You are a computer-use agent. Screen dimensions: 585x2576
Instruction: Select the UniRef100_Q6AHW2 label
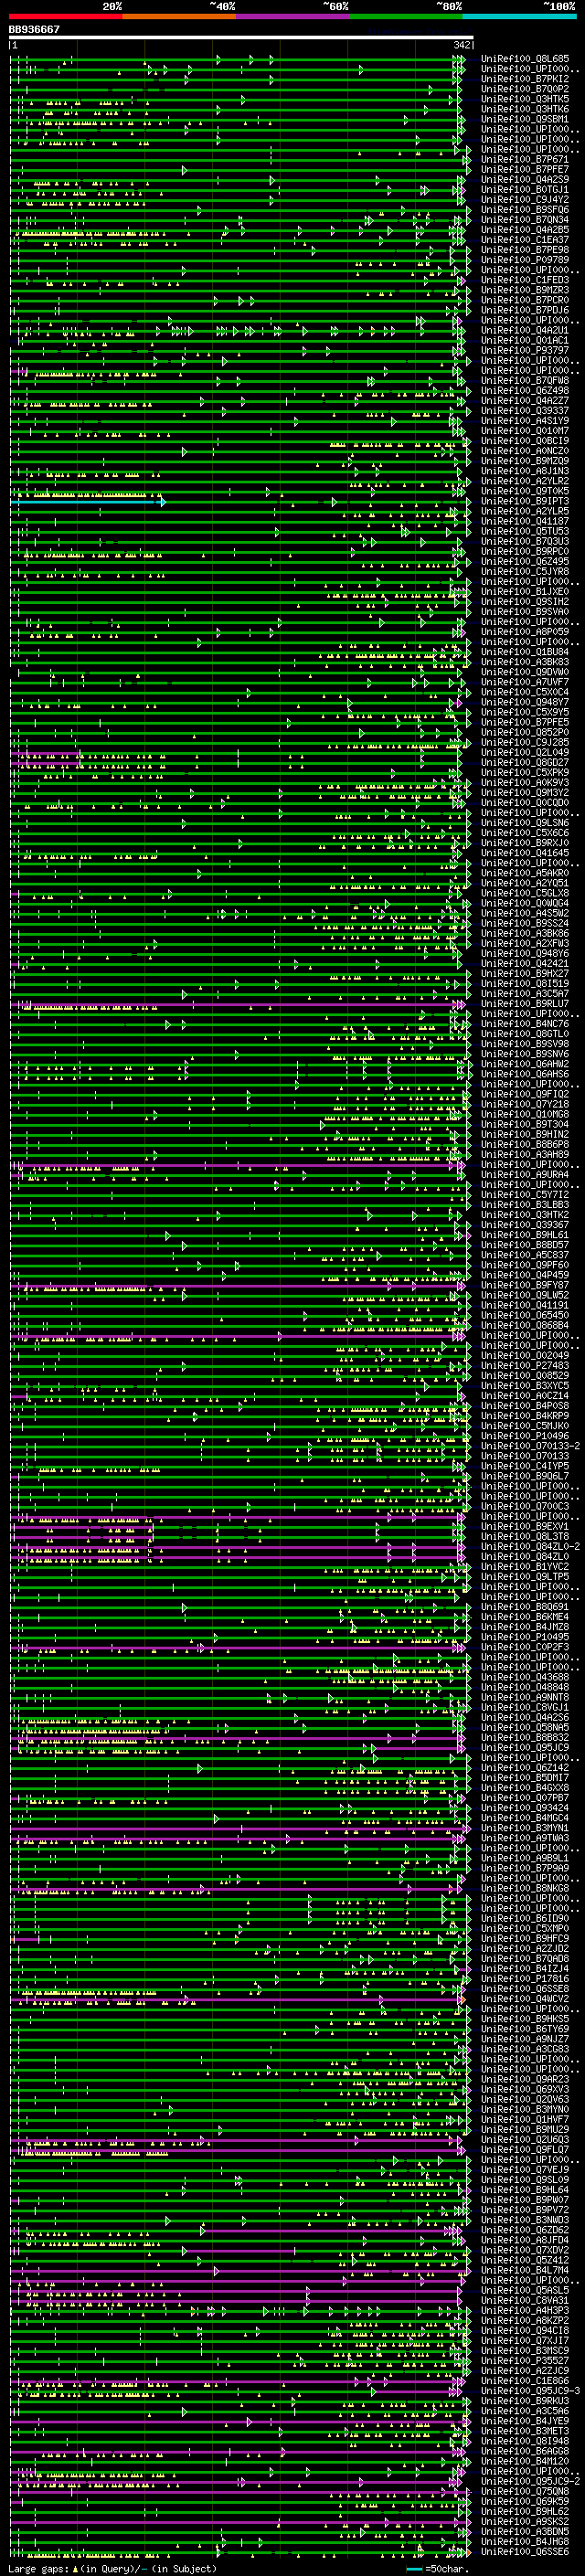click(x=524, y=1064)
